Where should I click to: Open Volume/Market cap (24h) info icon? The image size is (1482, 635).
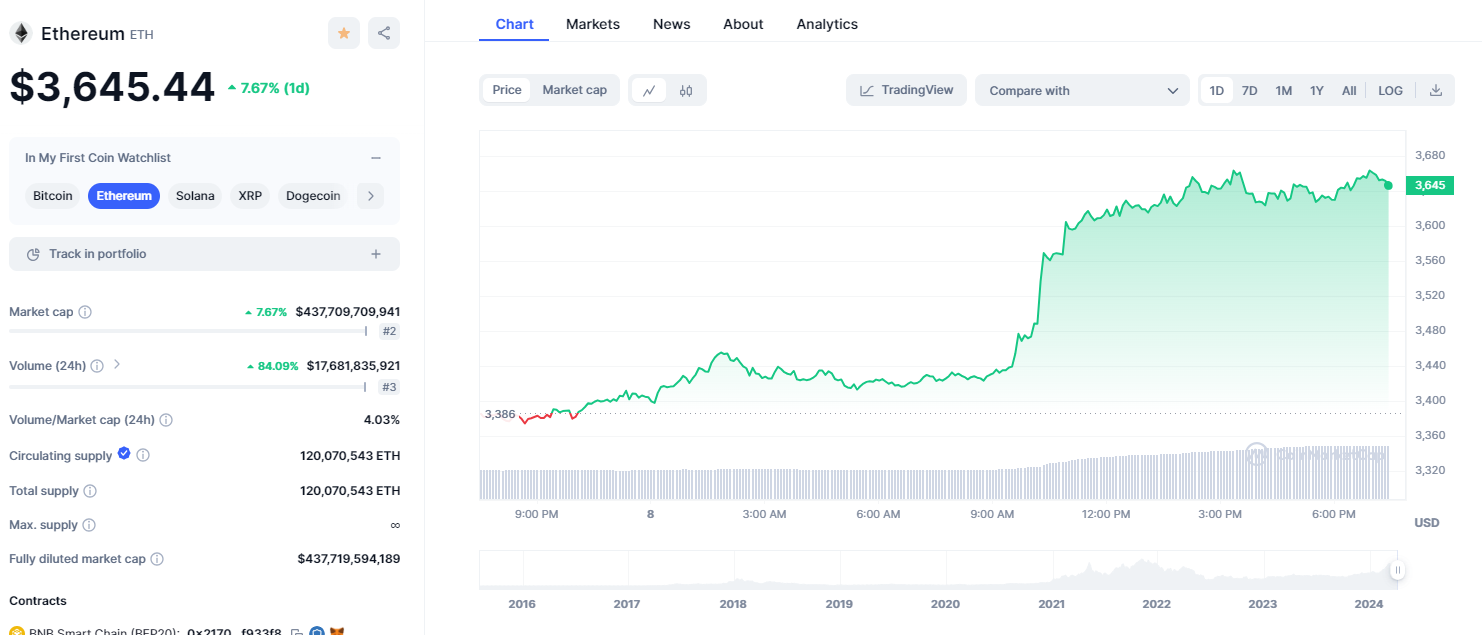point(166,420)
